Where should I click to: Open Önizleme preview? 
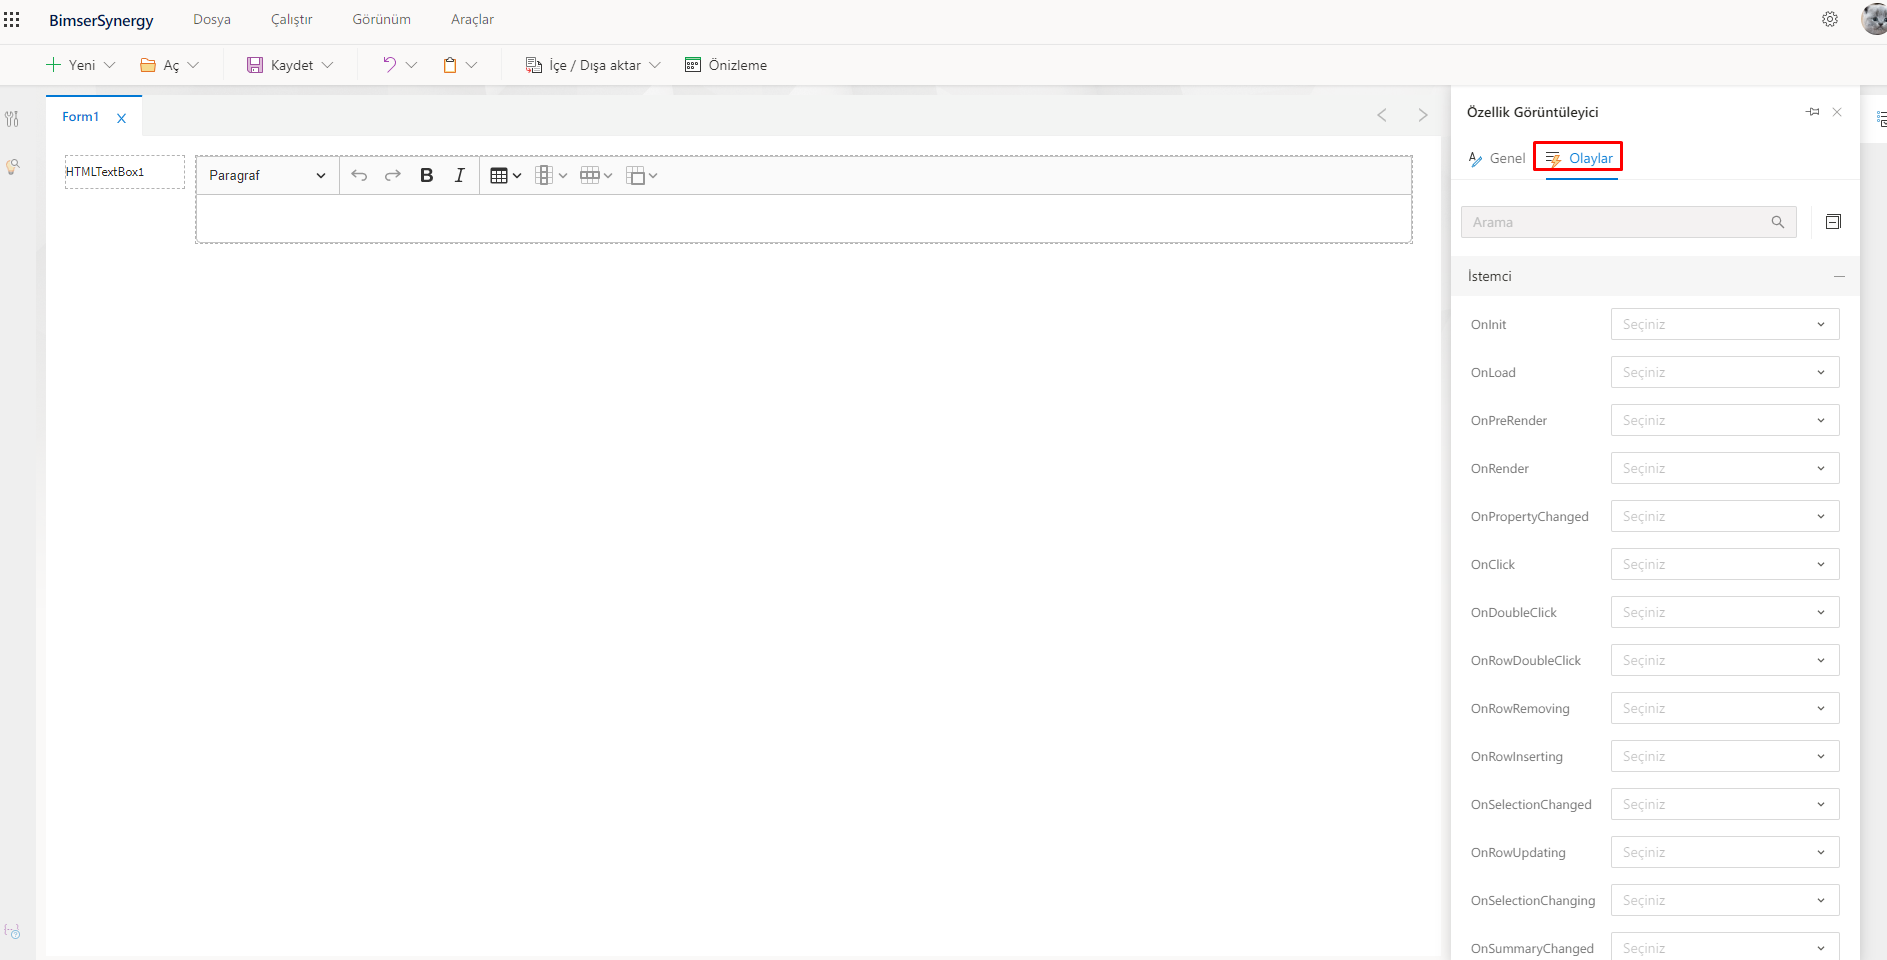(726, 65)
